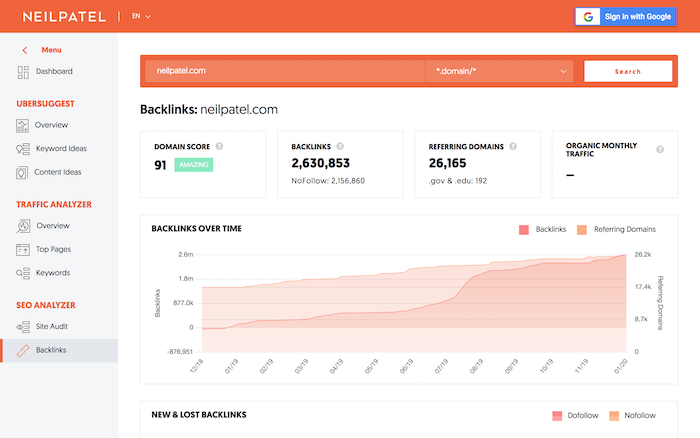Select Backlinks in the sidebar

59,350
